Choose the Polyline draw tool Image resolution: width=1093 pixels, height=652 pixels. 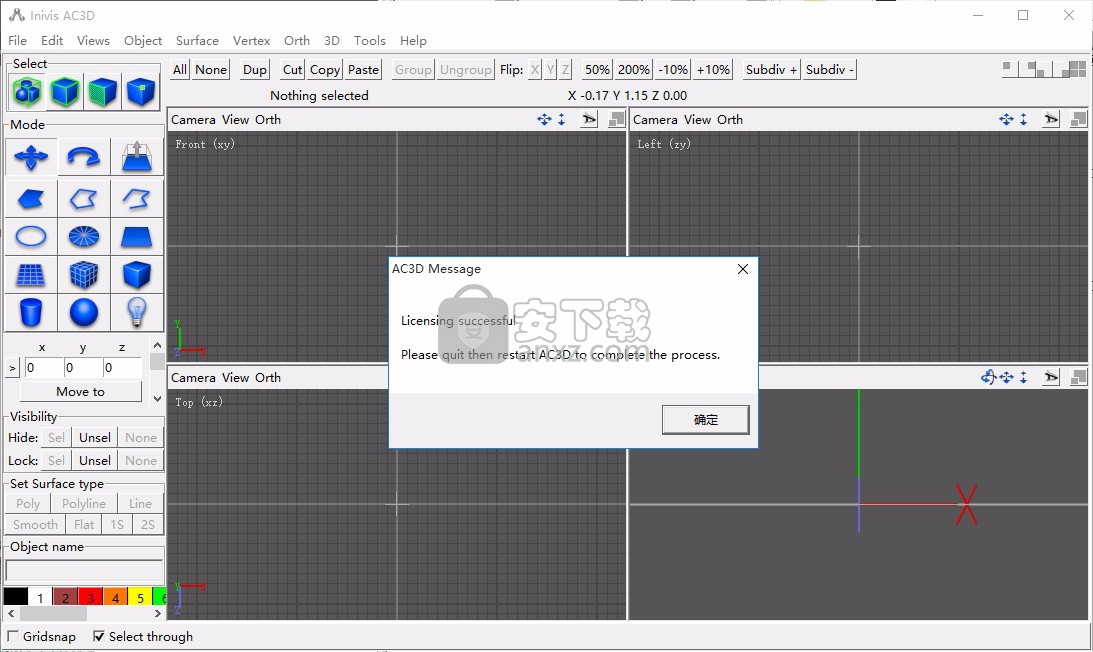pos(84,199)
